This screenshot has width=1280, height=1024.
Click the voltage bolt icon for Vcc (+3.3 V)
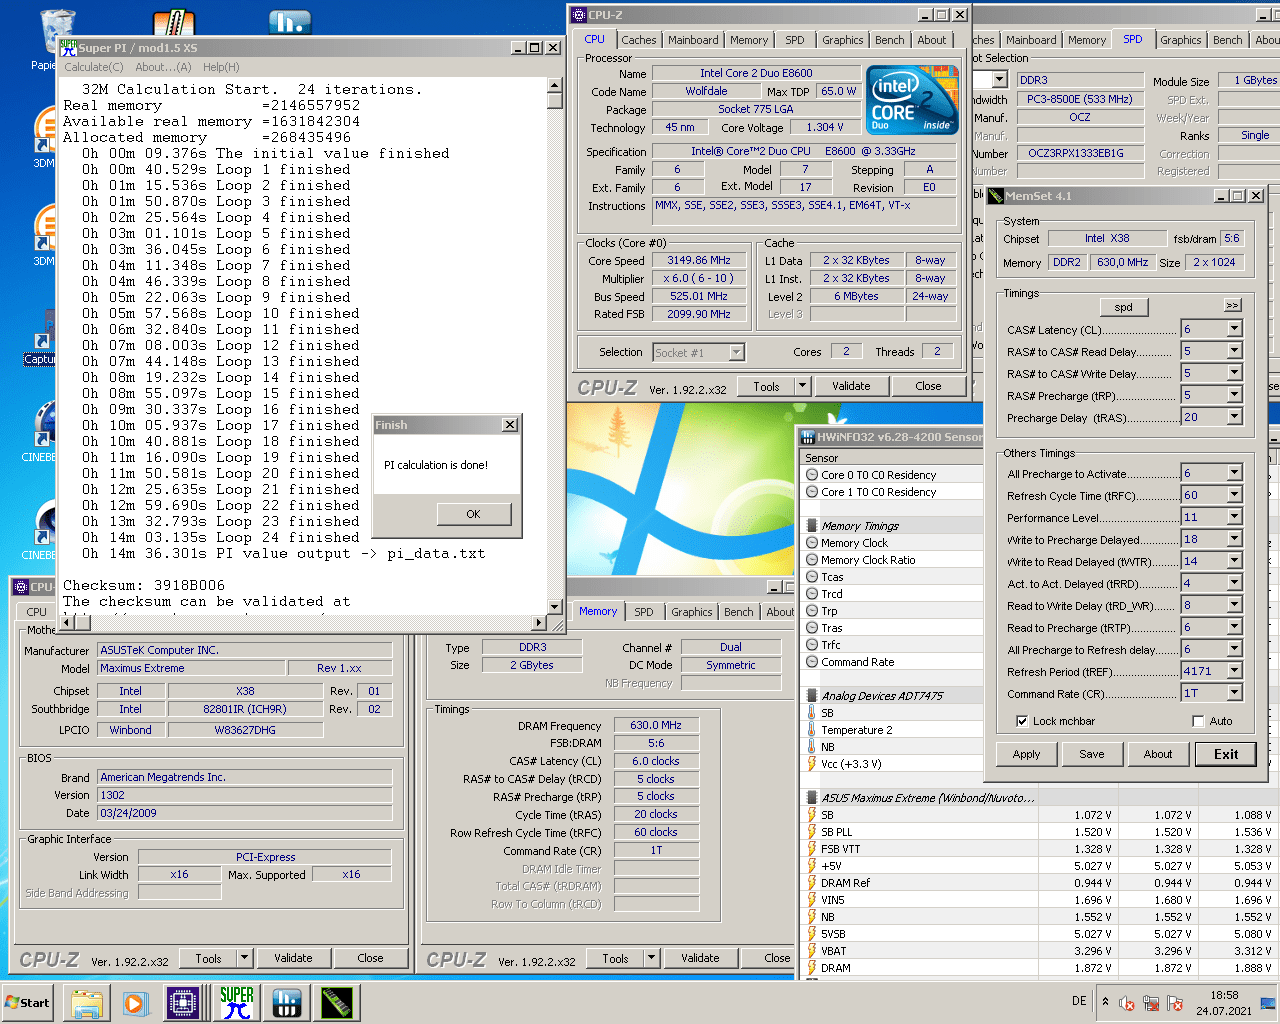(x=812, y=764)
